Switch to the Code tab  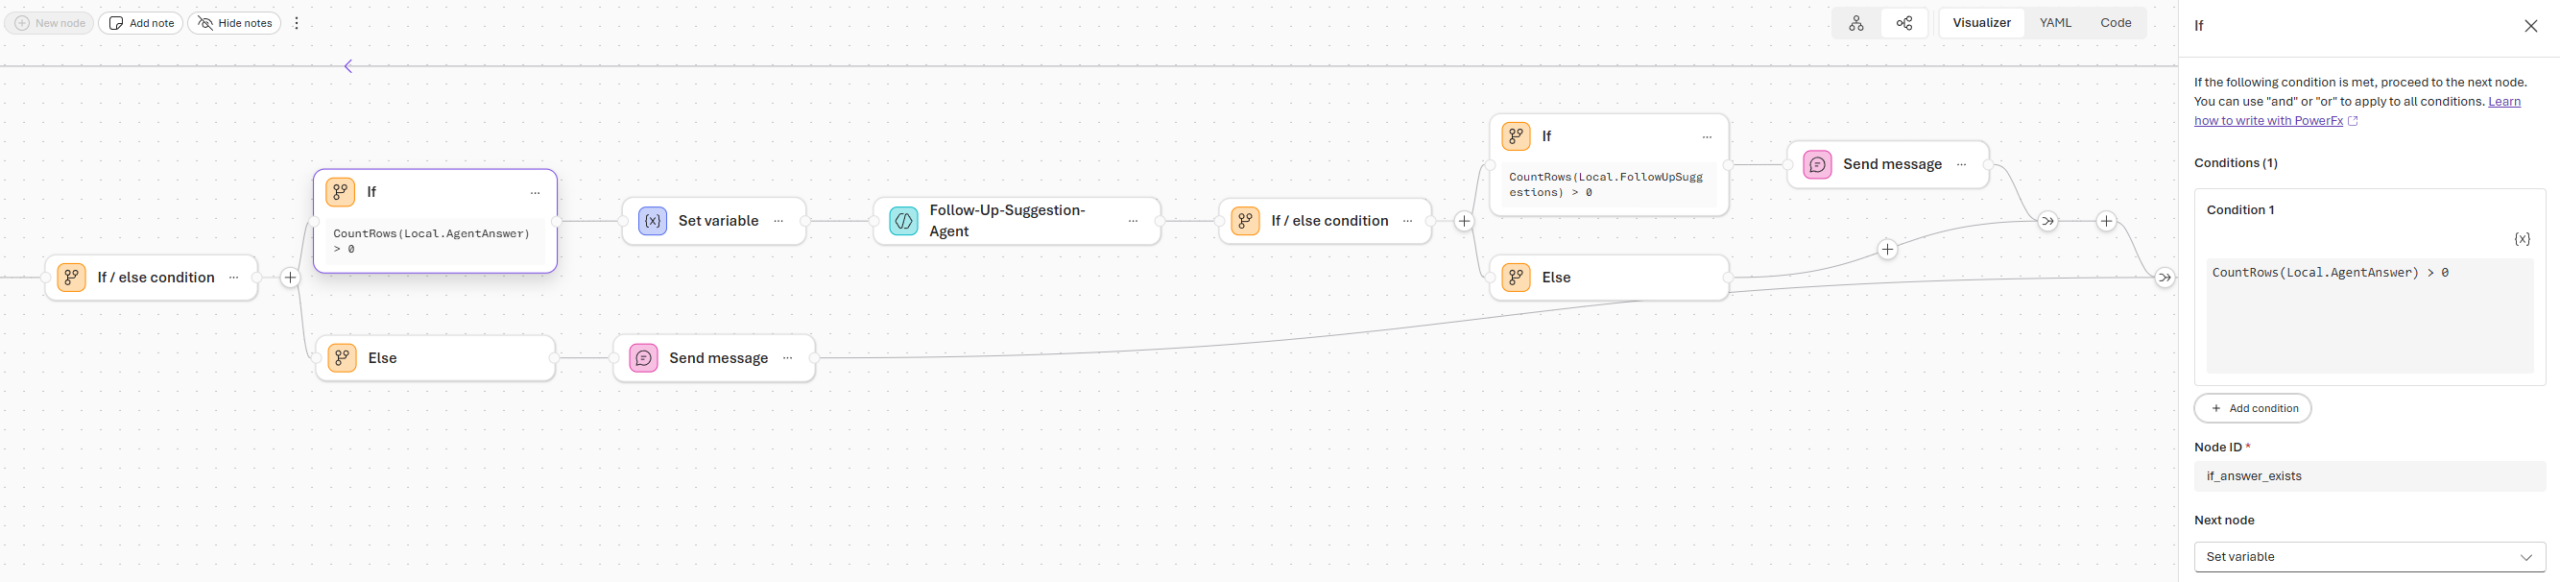point(2115,23)
